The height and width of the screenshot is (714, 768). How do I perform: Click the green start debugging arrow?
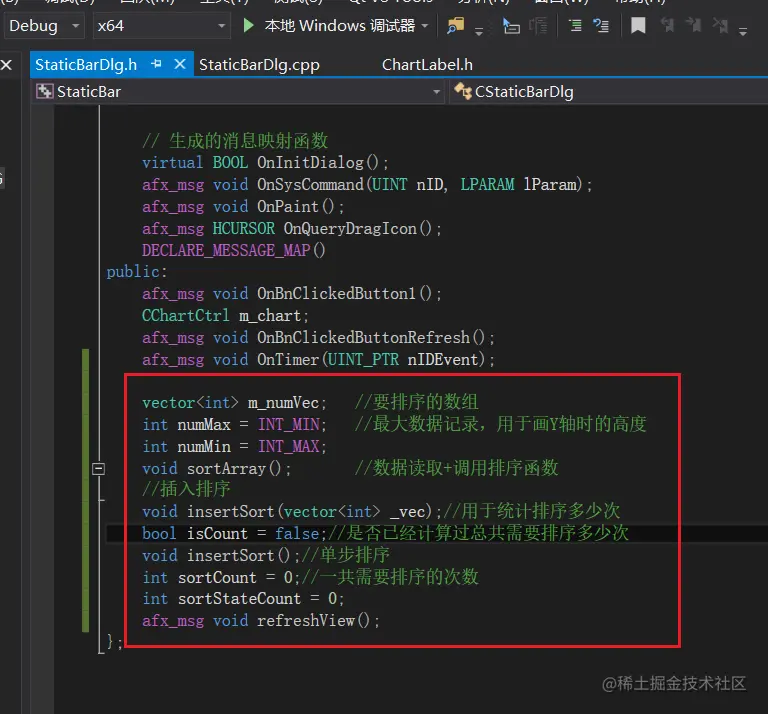[x=248, y=25]
